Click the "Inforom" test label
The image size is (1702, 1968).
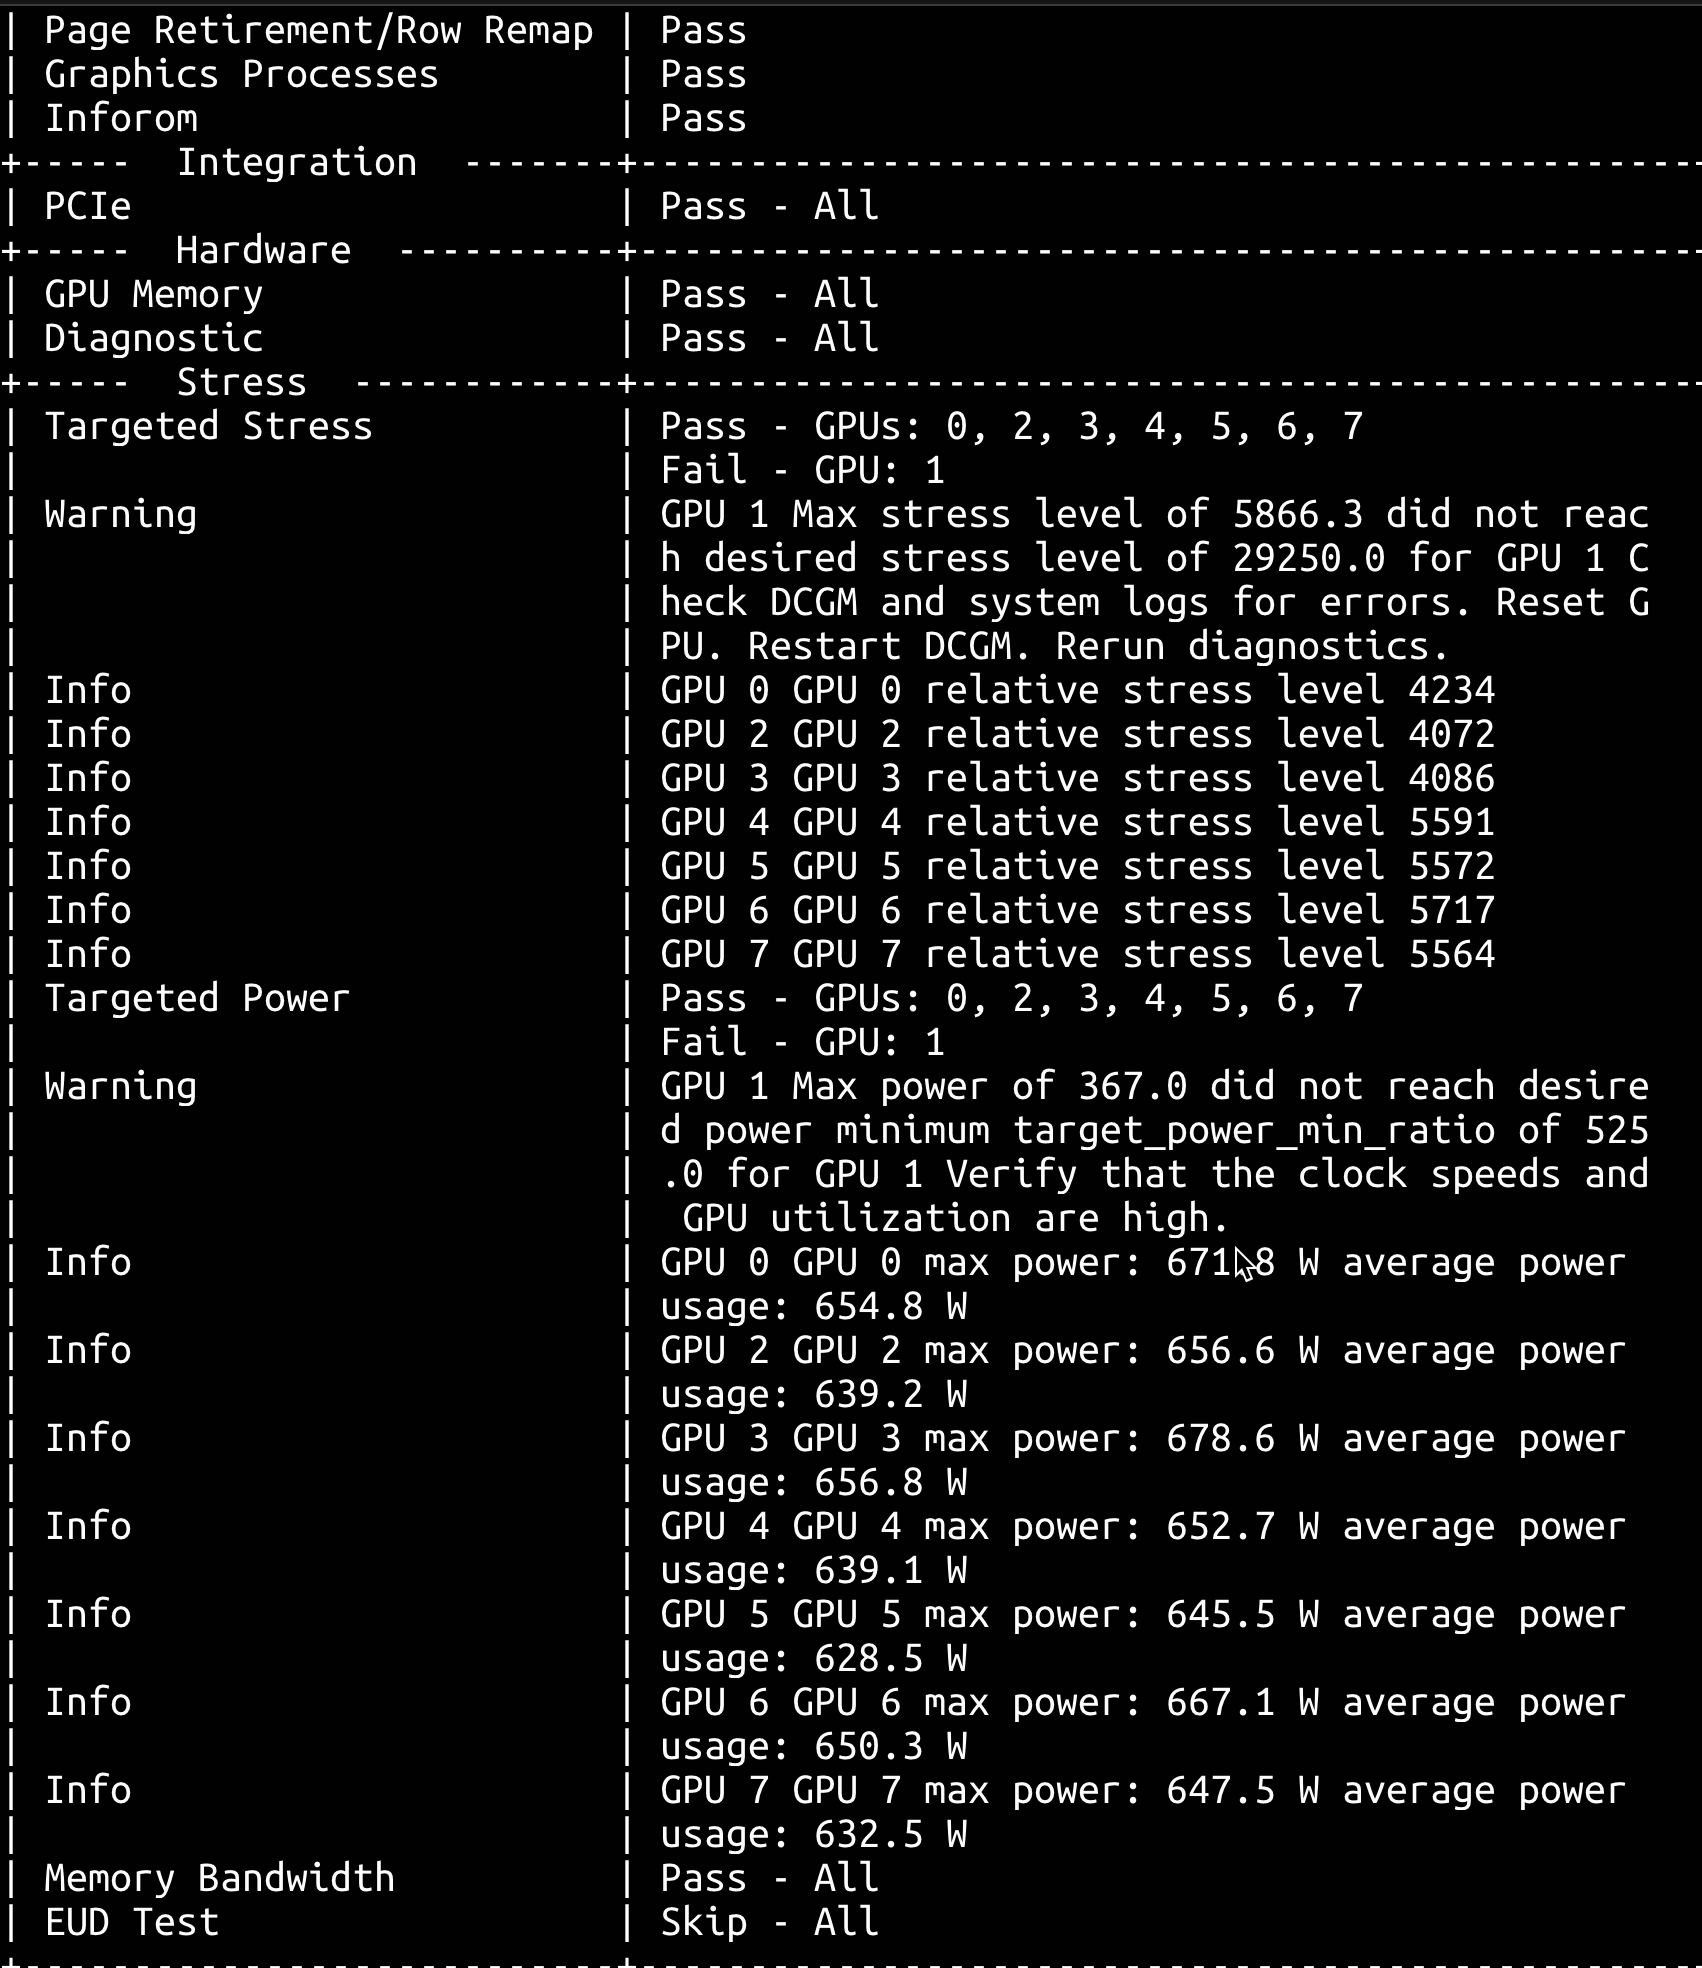click(x=121, y=119)
